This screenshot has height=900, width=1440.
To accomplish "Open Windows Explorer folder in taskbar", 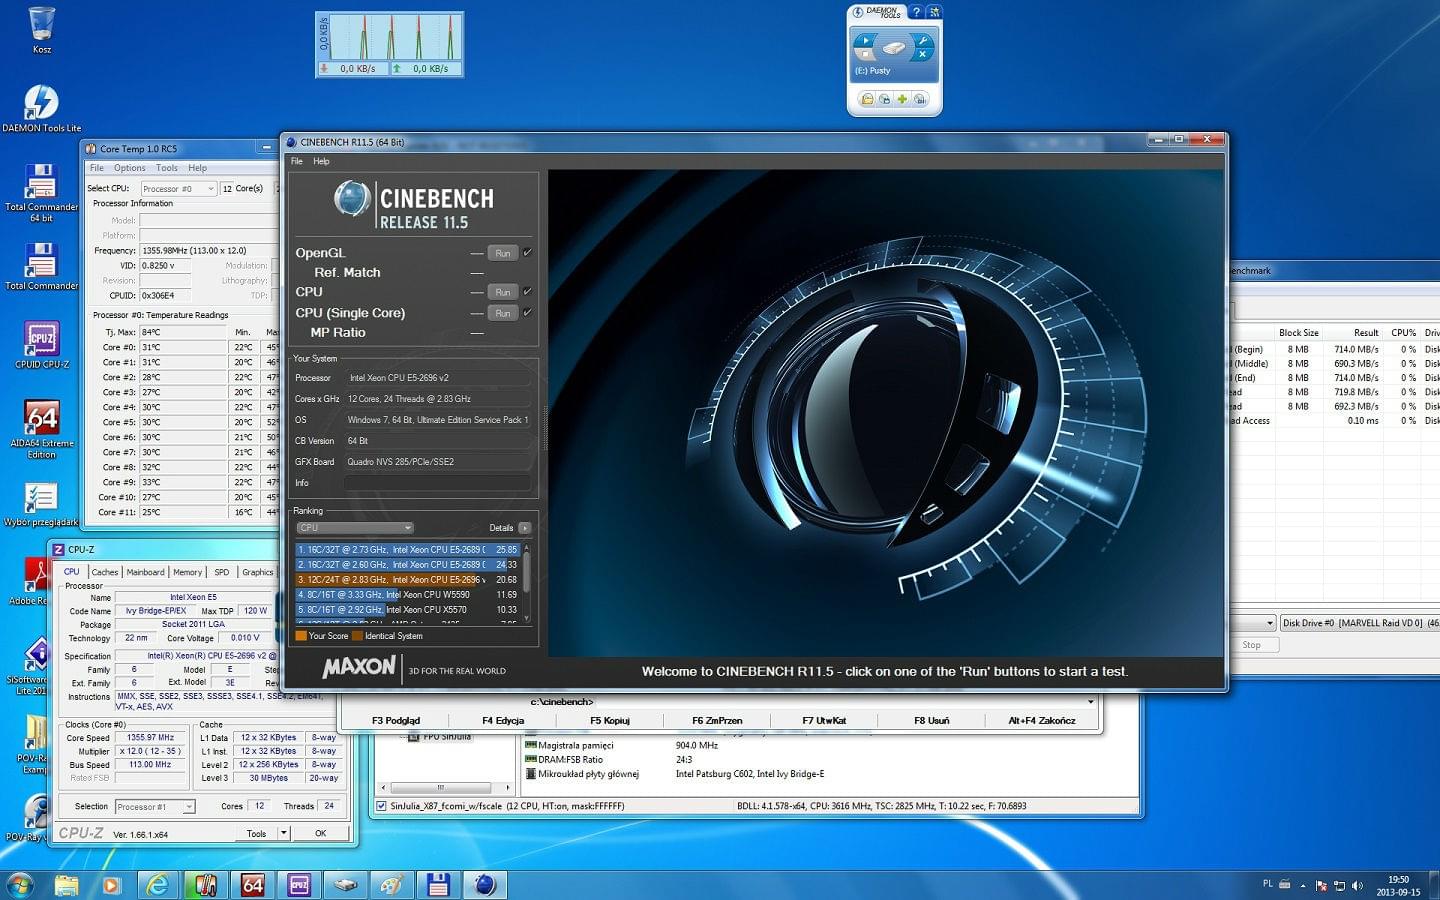I will coord(66,885).
